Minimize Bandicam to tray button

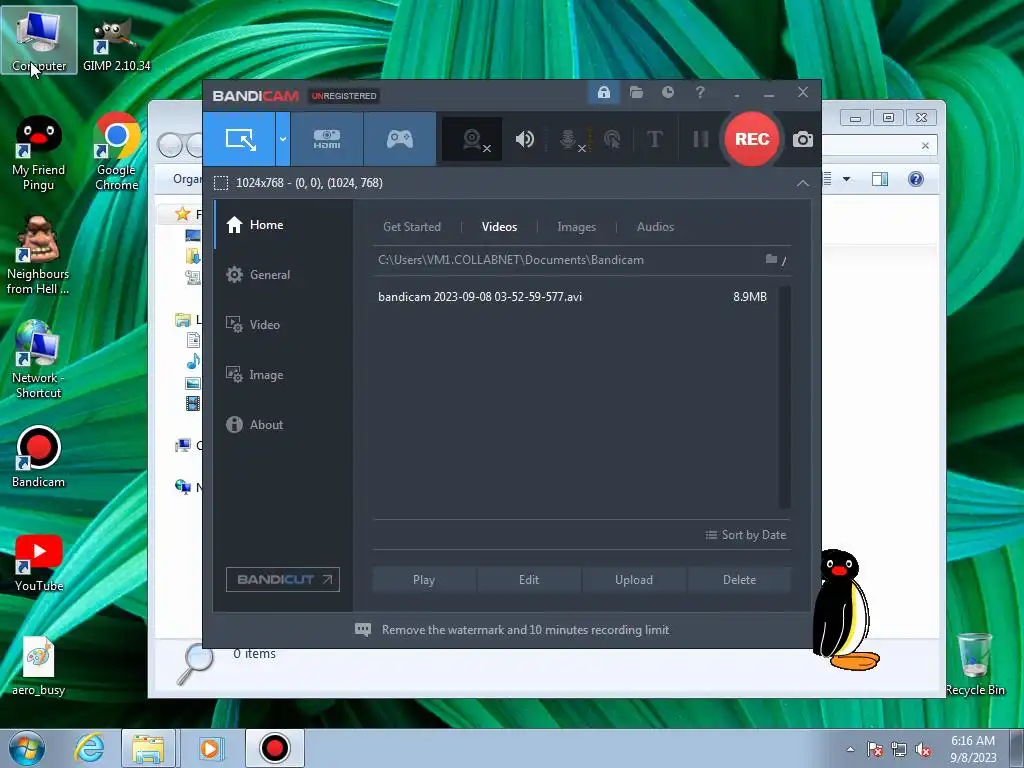pyautogui.click(x=737, y=93)
